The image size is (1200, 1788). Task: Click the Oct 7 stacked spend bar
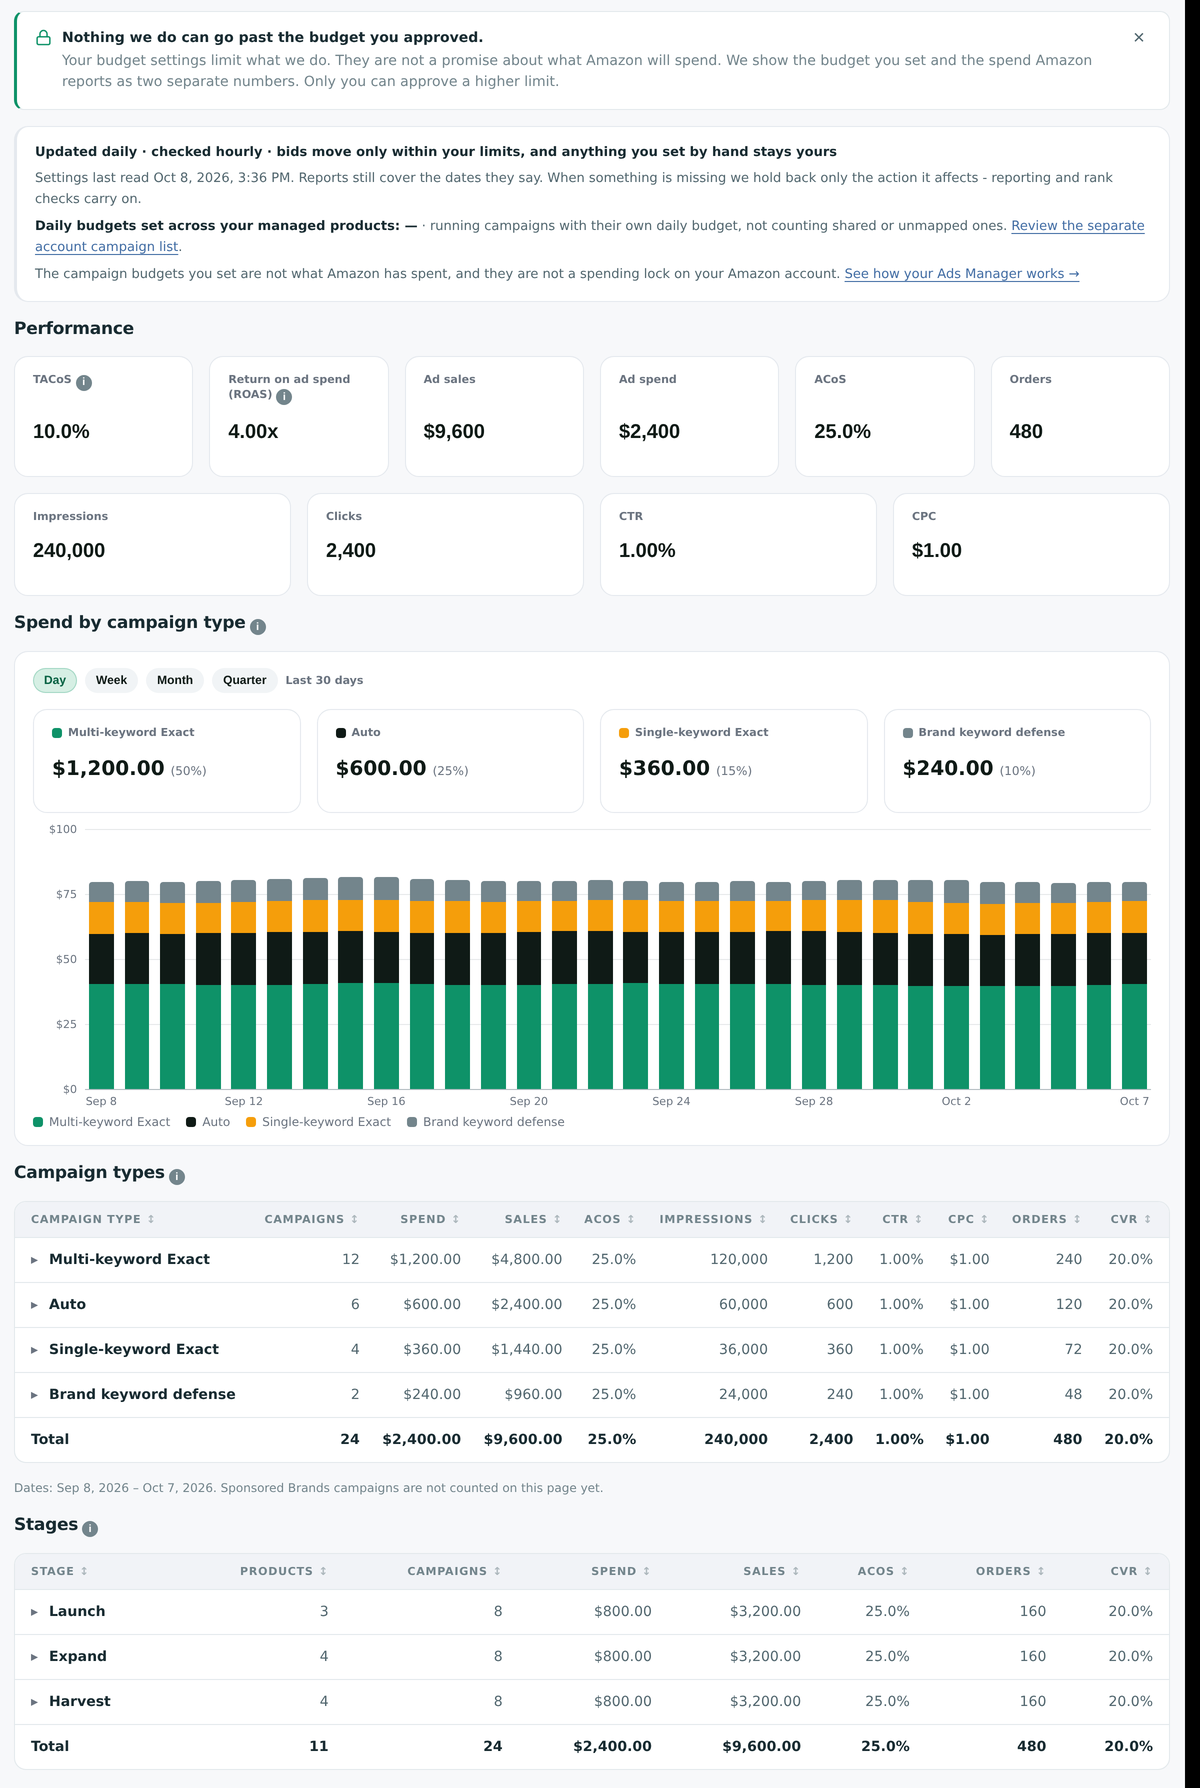(x=1134, y=986)
